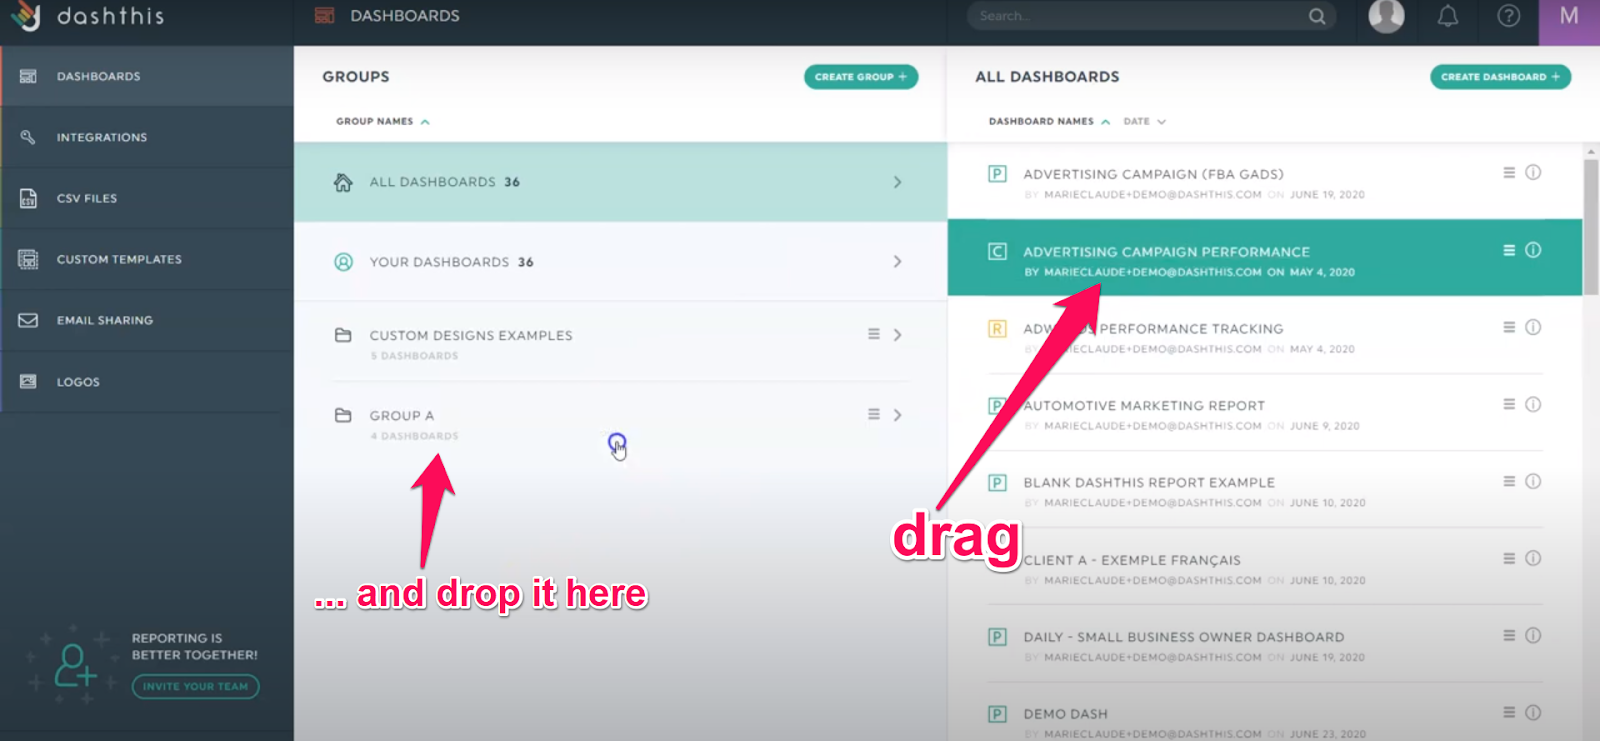Image resolution: width=1600 pixels, height=741 pixels.
Task: Click the C icon of Advertising Campaign Performance
Action: [997, 251]
